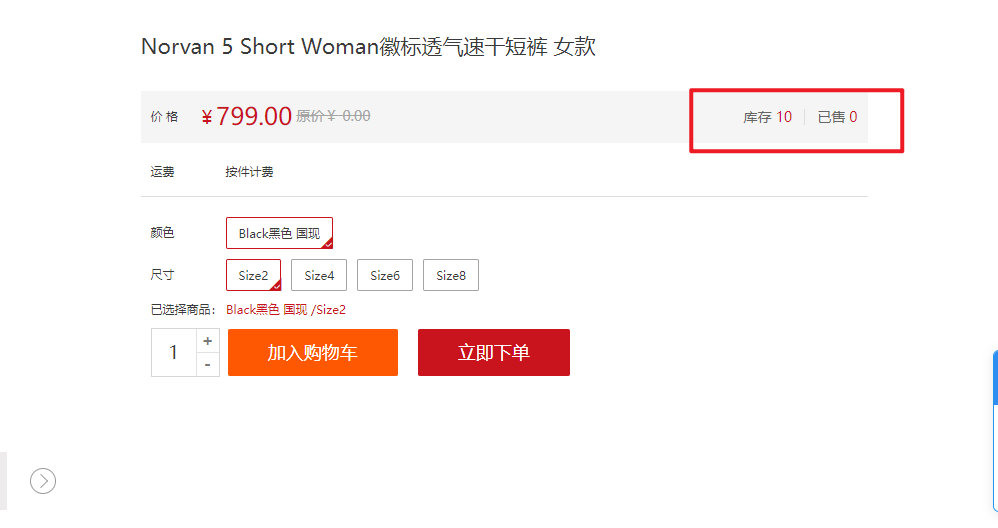998x528 pixels.
Task: Click the 运费 shipping label
Action: point(162,172)
